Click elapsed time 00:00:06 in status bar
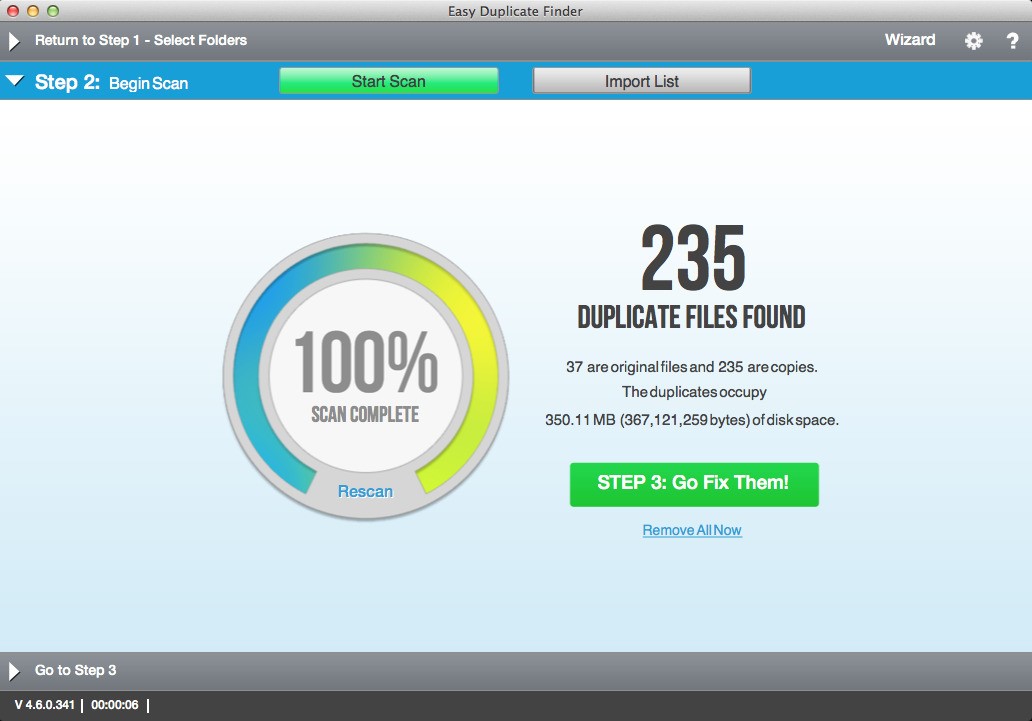 [x=115, y=705]
